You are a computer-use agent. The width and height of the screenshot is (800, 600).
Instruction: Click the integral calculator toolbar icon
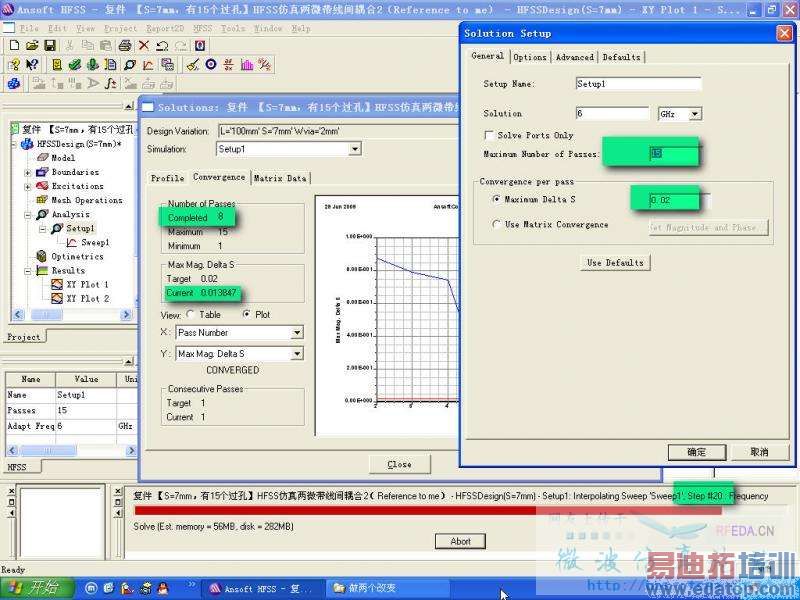click(110, 83)
